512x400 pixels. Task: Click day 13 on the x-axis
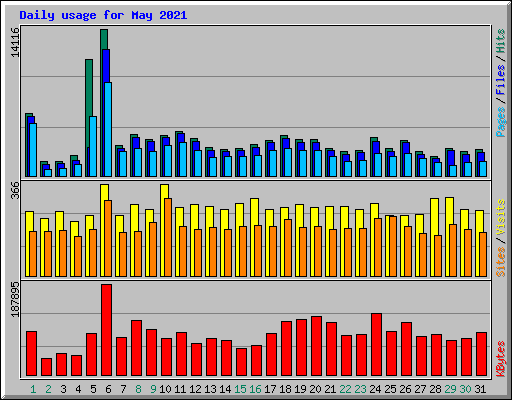[x=210, y=389]
